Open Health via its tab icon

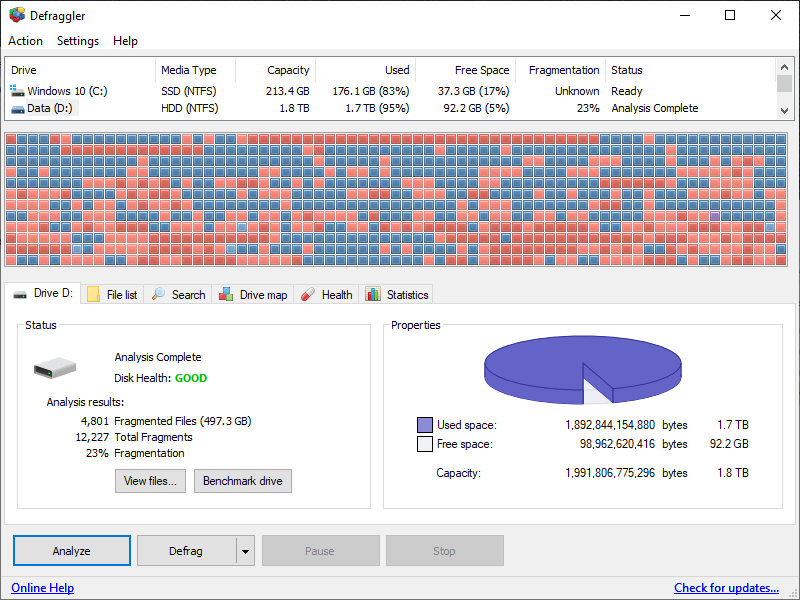click(x=308, y=294)
